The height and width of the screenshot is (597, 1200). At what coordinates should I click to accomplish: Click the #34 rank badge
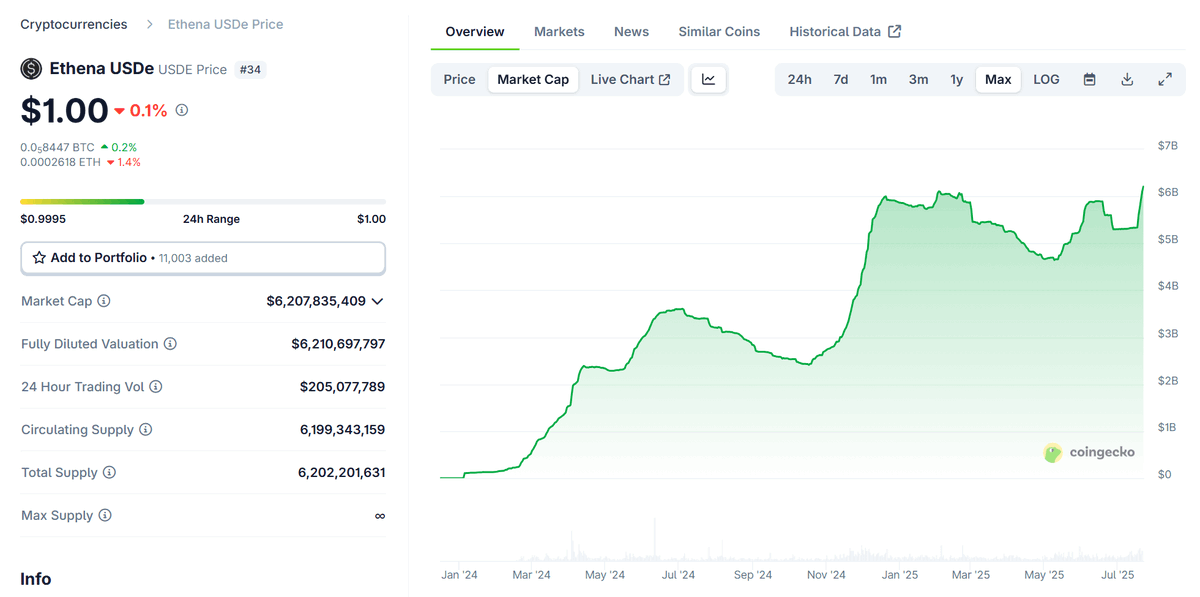click(250, 69)
